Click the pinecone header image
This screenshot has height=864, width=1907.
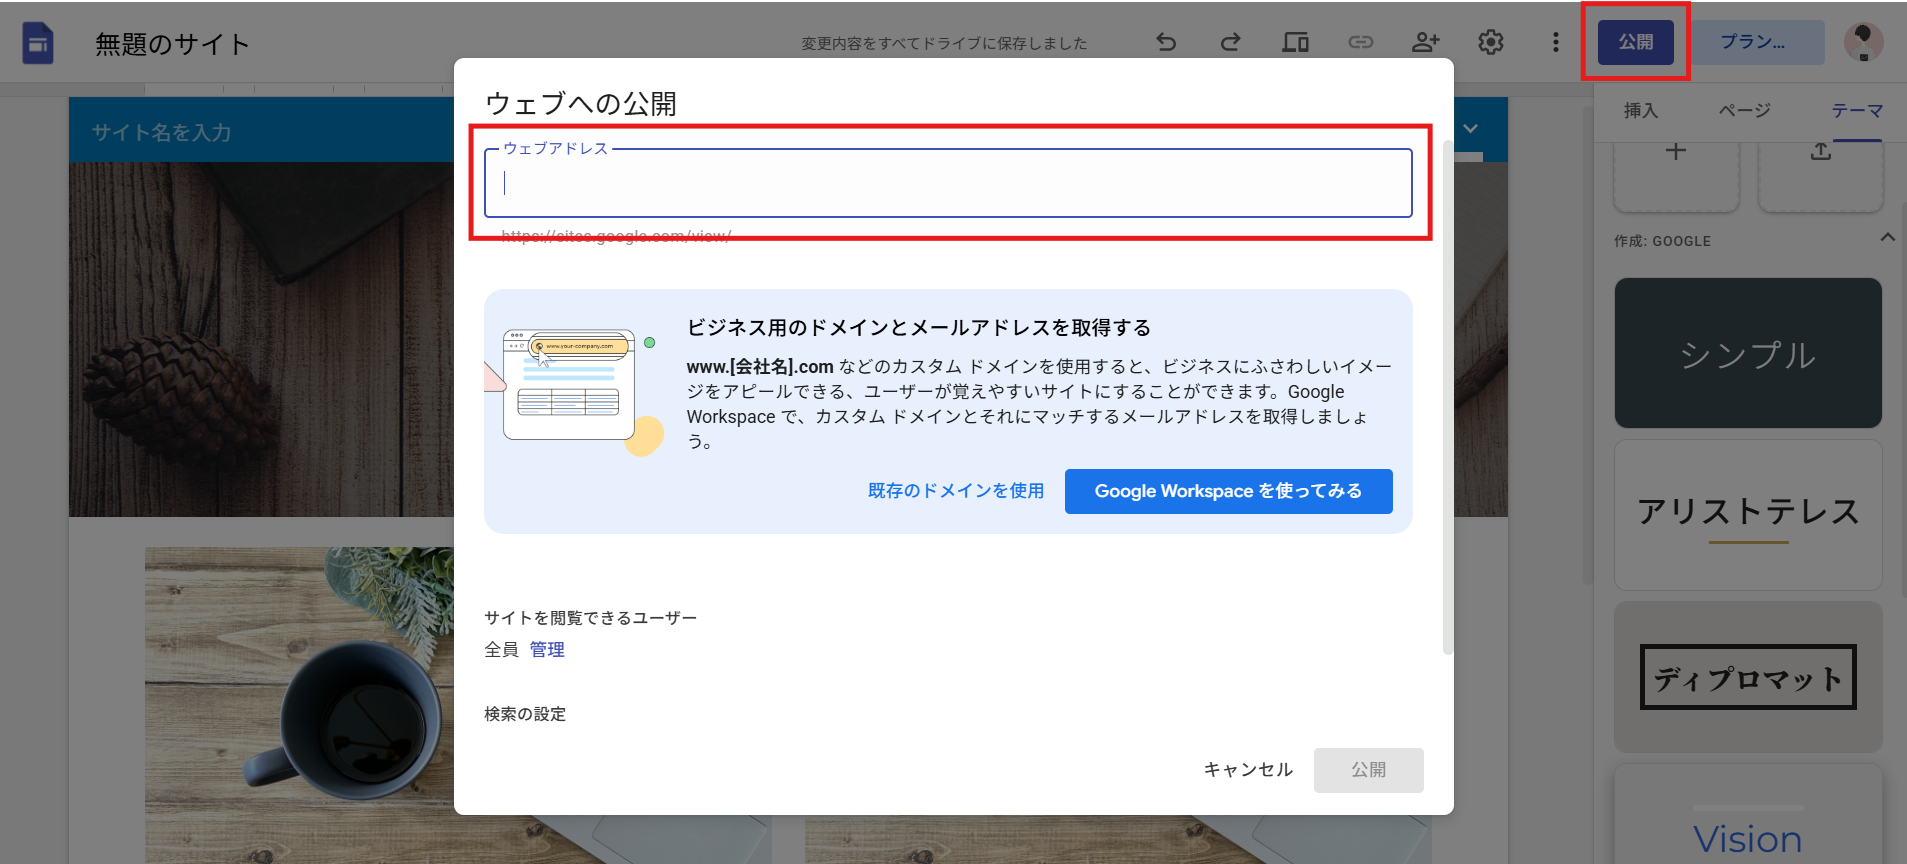pos(261,339)
